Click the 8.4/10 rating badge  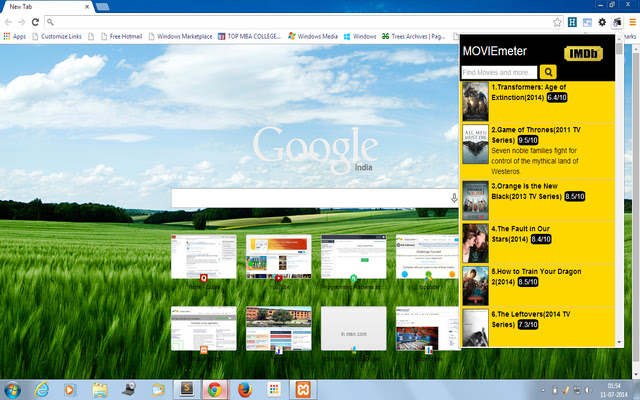point(541,239)
